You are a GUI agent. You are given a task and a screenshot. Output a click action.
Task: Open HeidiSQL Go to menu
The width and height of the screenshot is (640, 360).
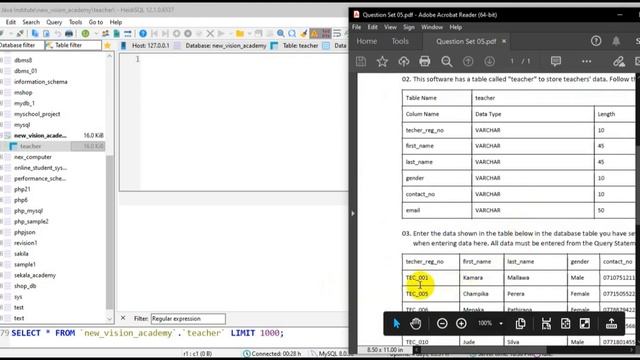(x=96, y=22)
